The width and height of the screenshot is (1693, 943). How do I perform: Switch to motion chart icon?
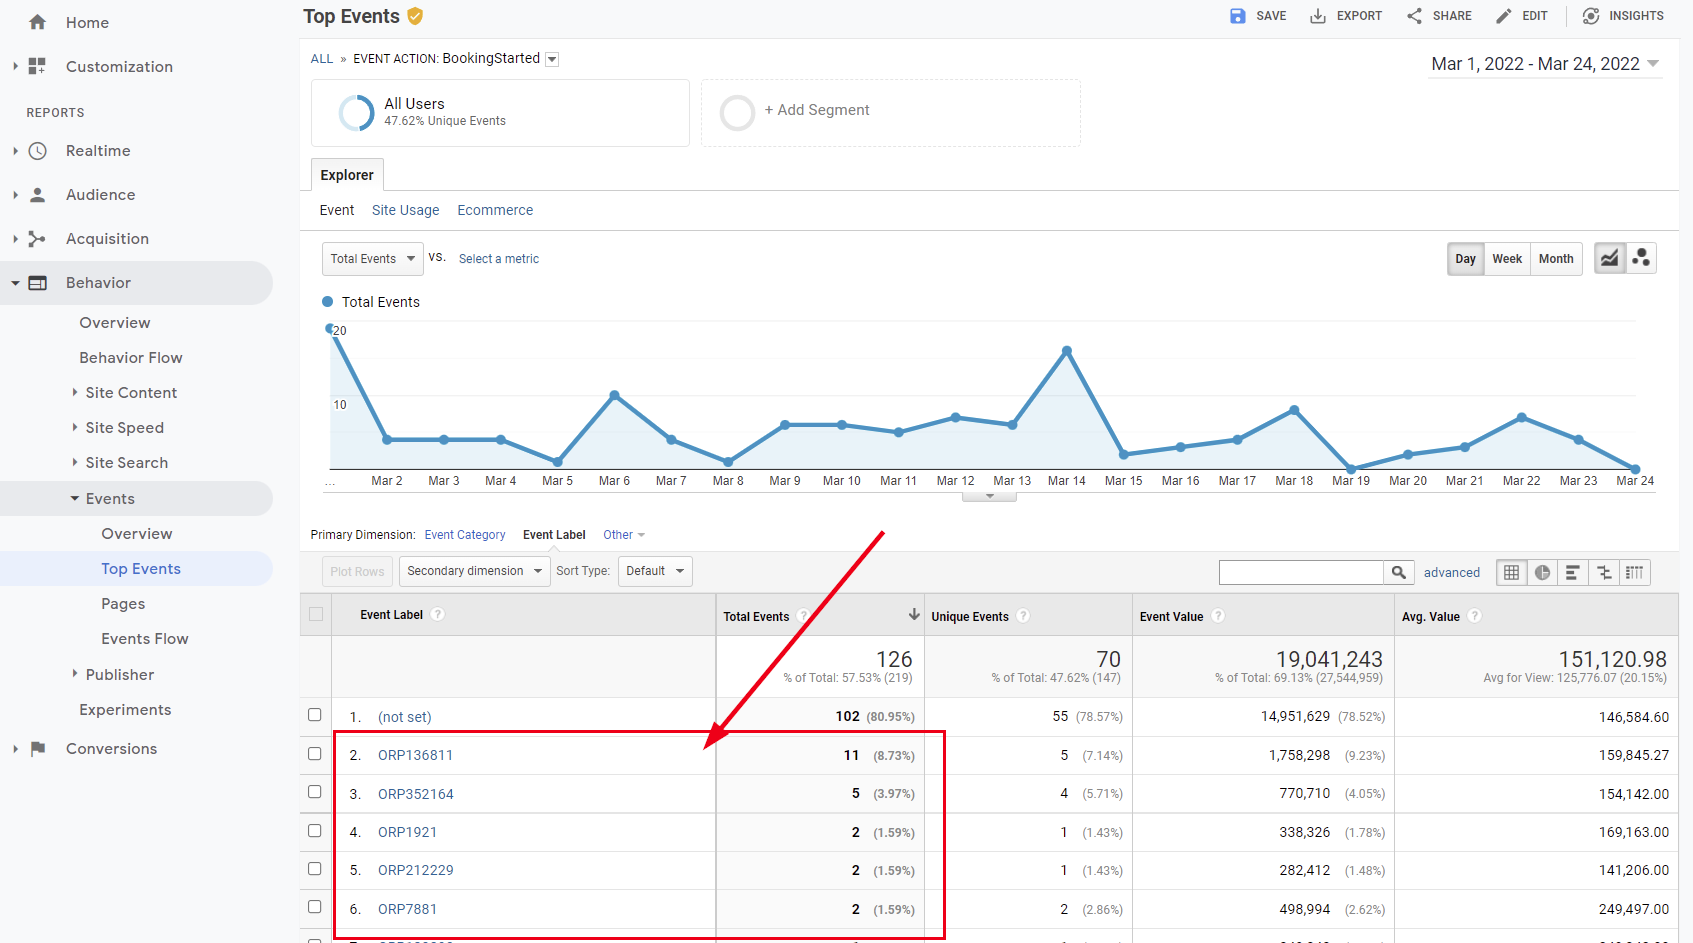tap(1641, 258)
